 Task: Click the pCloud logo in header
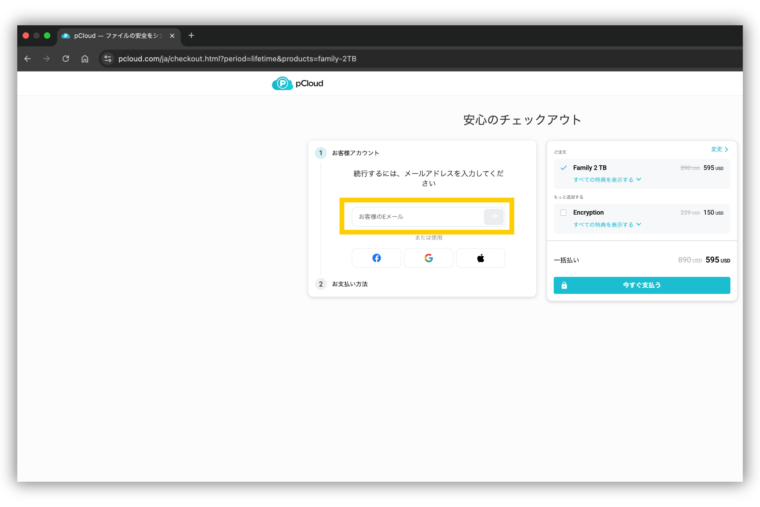click(298, 84)
